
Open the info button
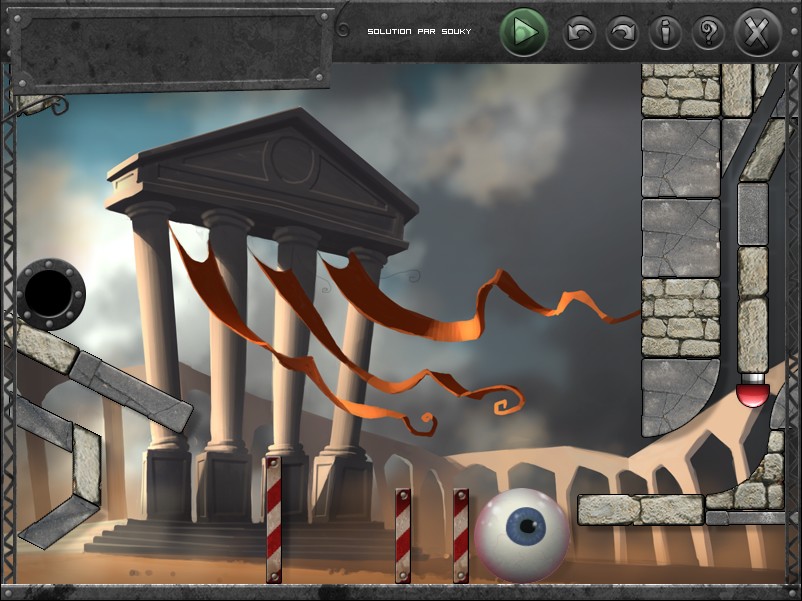pyautogui.click(x=665, y=33)
